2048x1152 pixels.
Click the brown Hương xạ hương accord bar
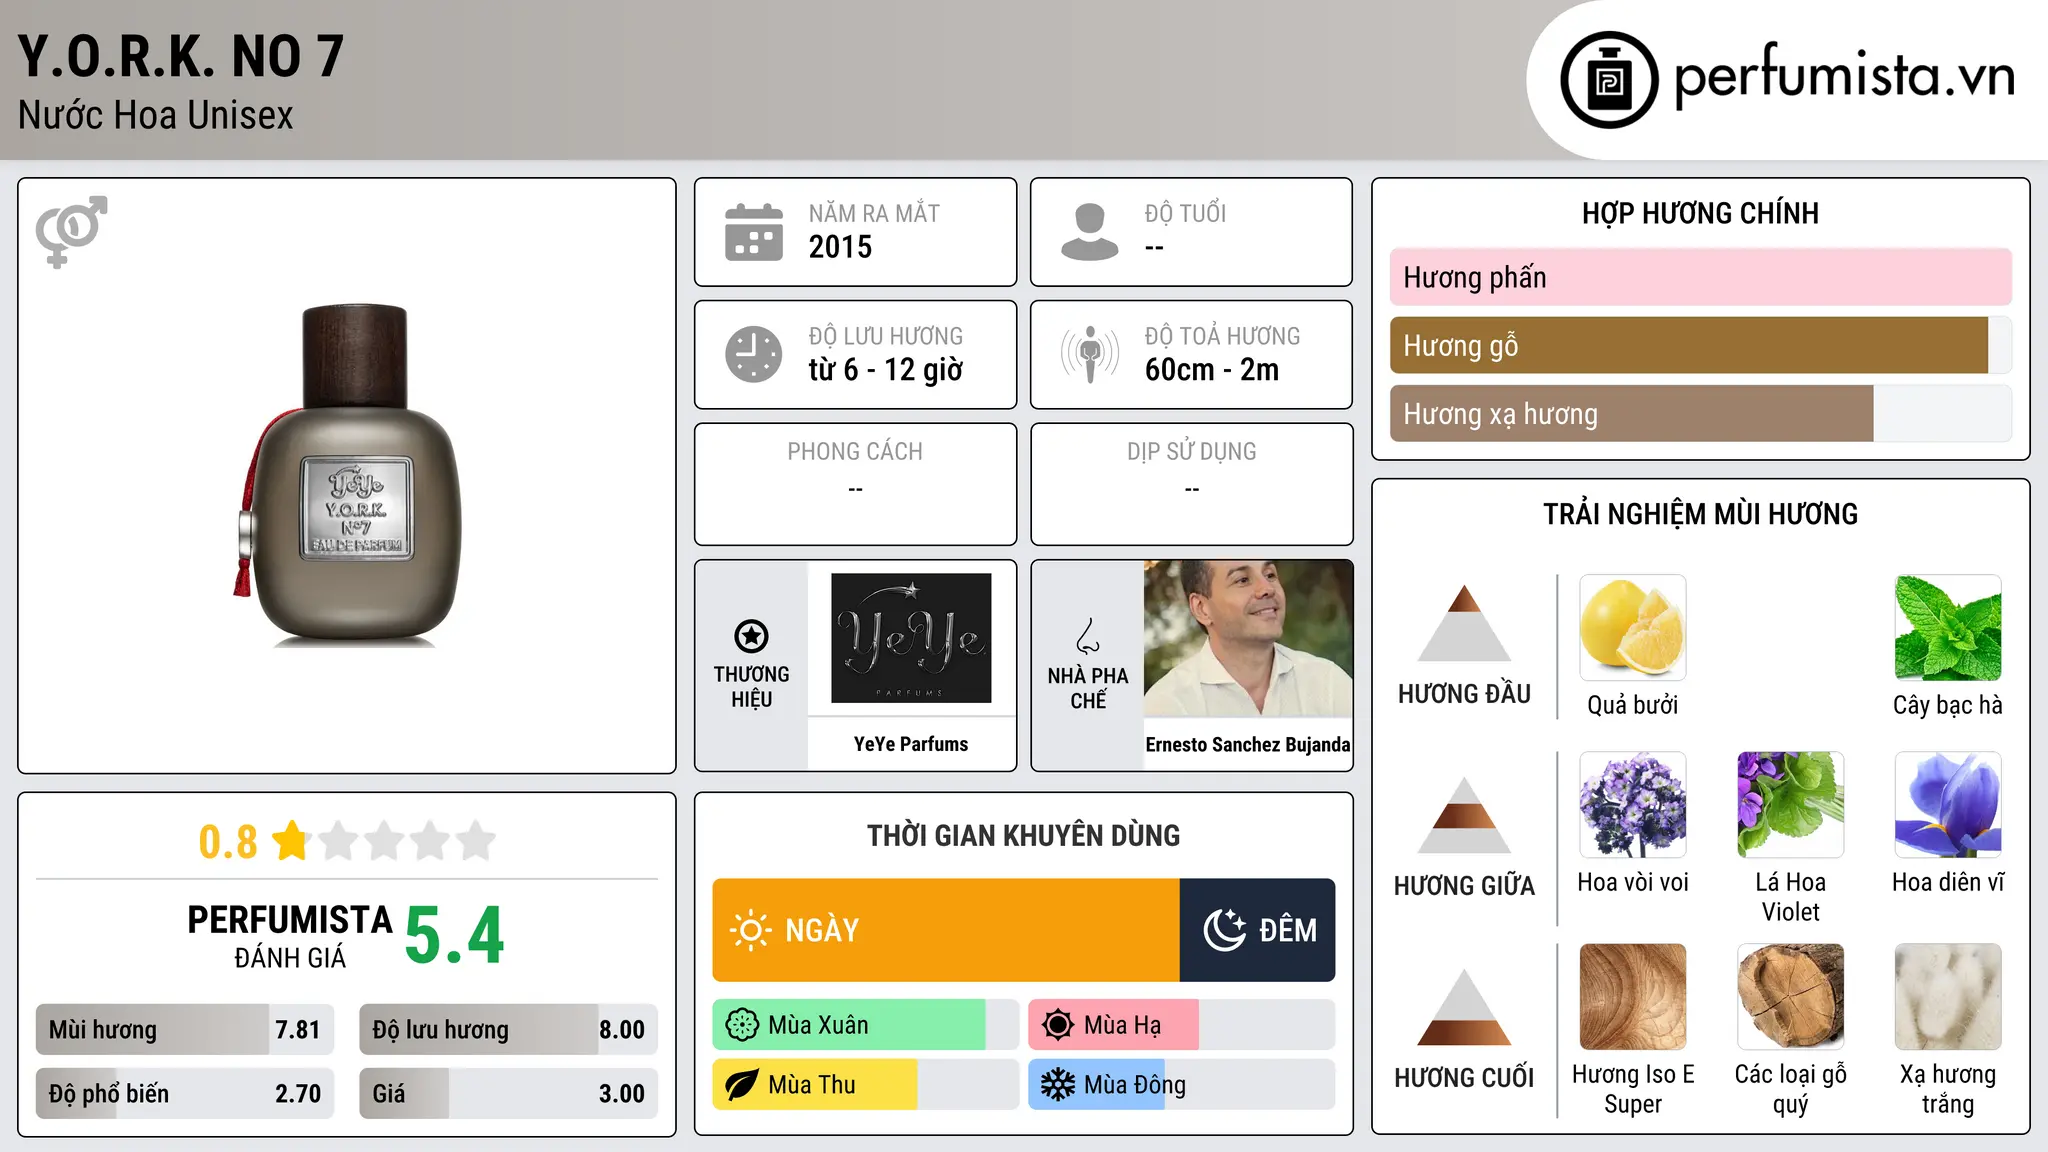click(x=1631, y=413)
